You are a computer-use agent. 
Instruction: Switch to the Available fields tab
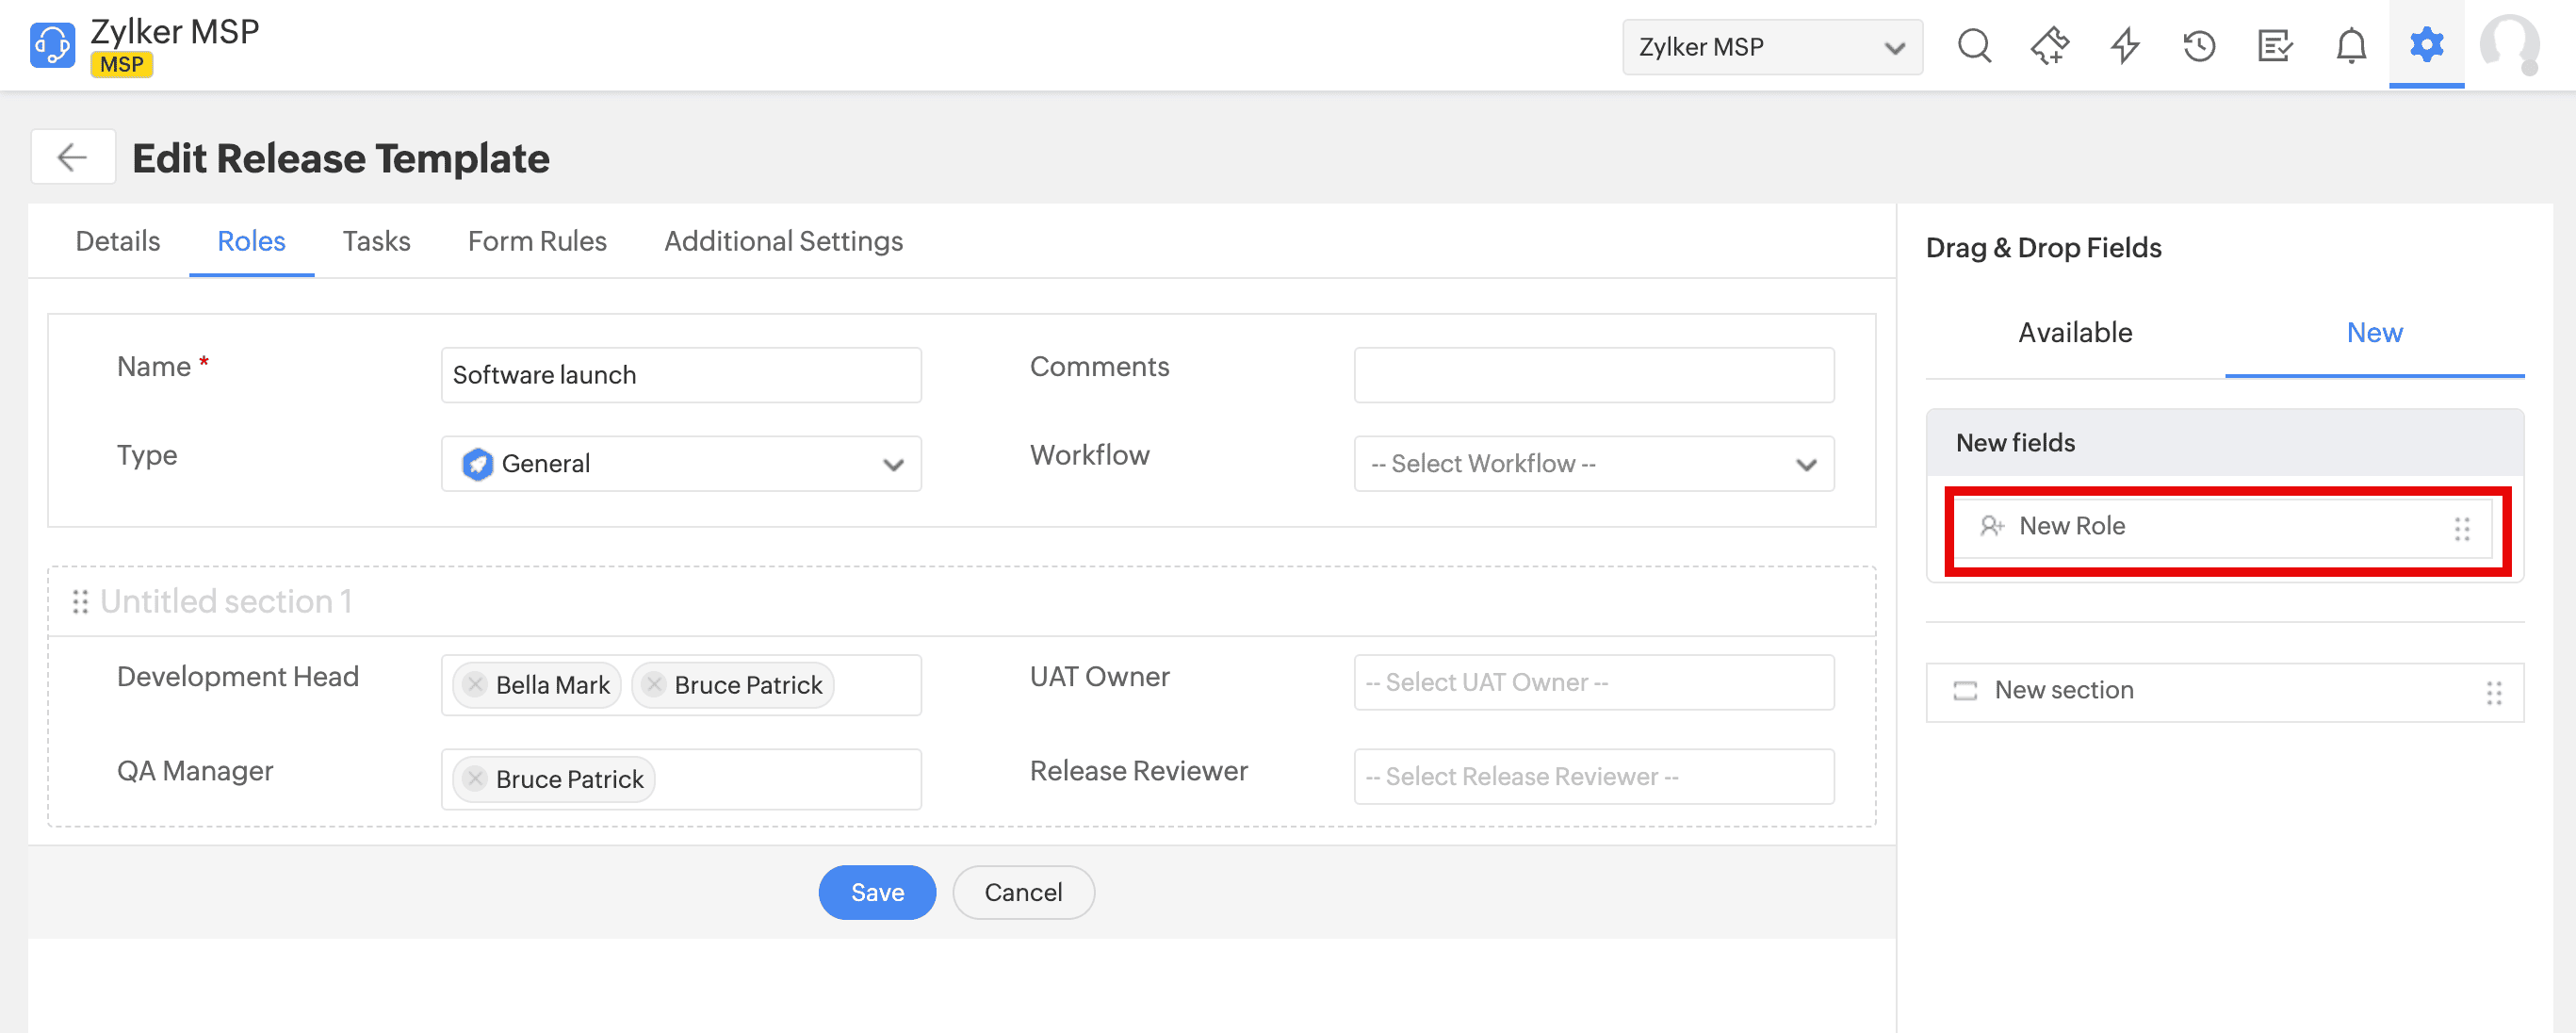pyautogui.click(x=2074, y=332)
